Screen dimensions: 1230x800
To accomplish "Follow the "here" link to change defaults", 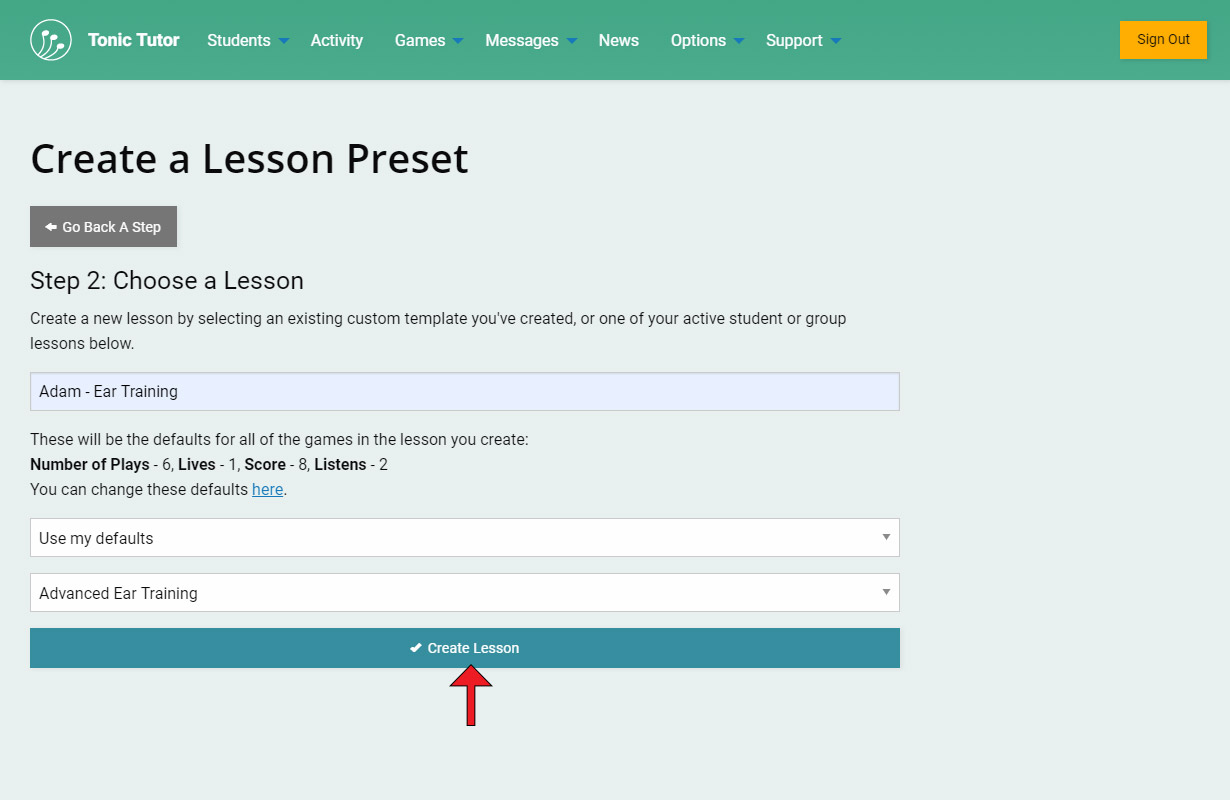I will pos(267,490).
